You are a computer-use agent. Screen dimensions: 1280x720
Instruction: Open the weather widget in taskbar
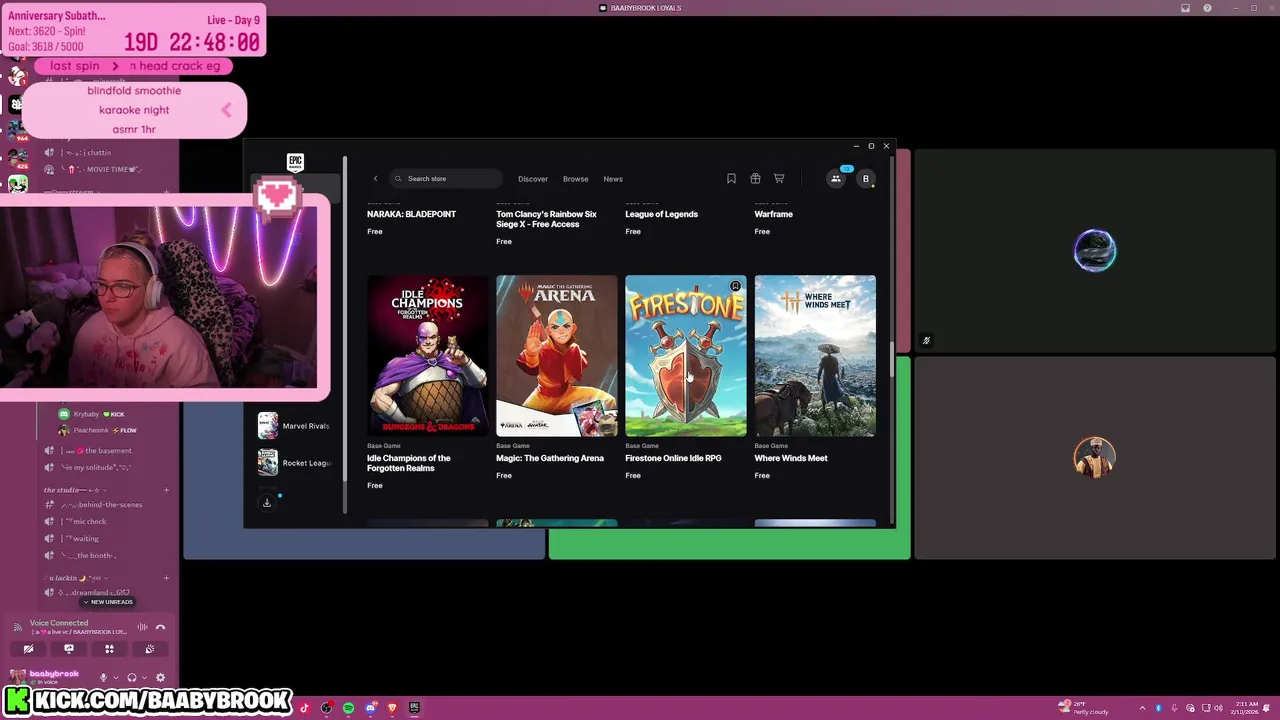tap(1083, 708)
